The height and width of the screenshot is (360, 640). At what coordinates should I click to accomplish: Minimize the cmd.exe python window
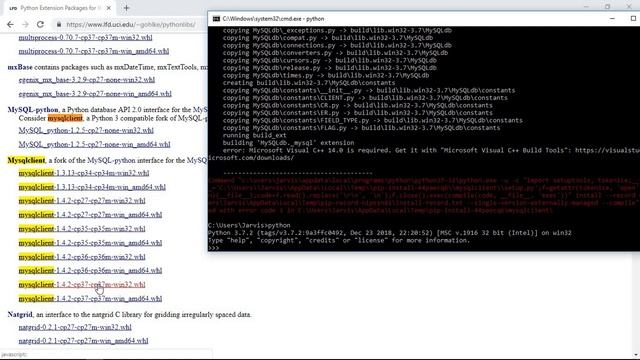point(612,19)
